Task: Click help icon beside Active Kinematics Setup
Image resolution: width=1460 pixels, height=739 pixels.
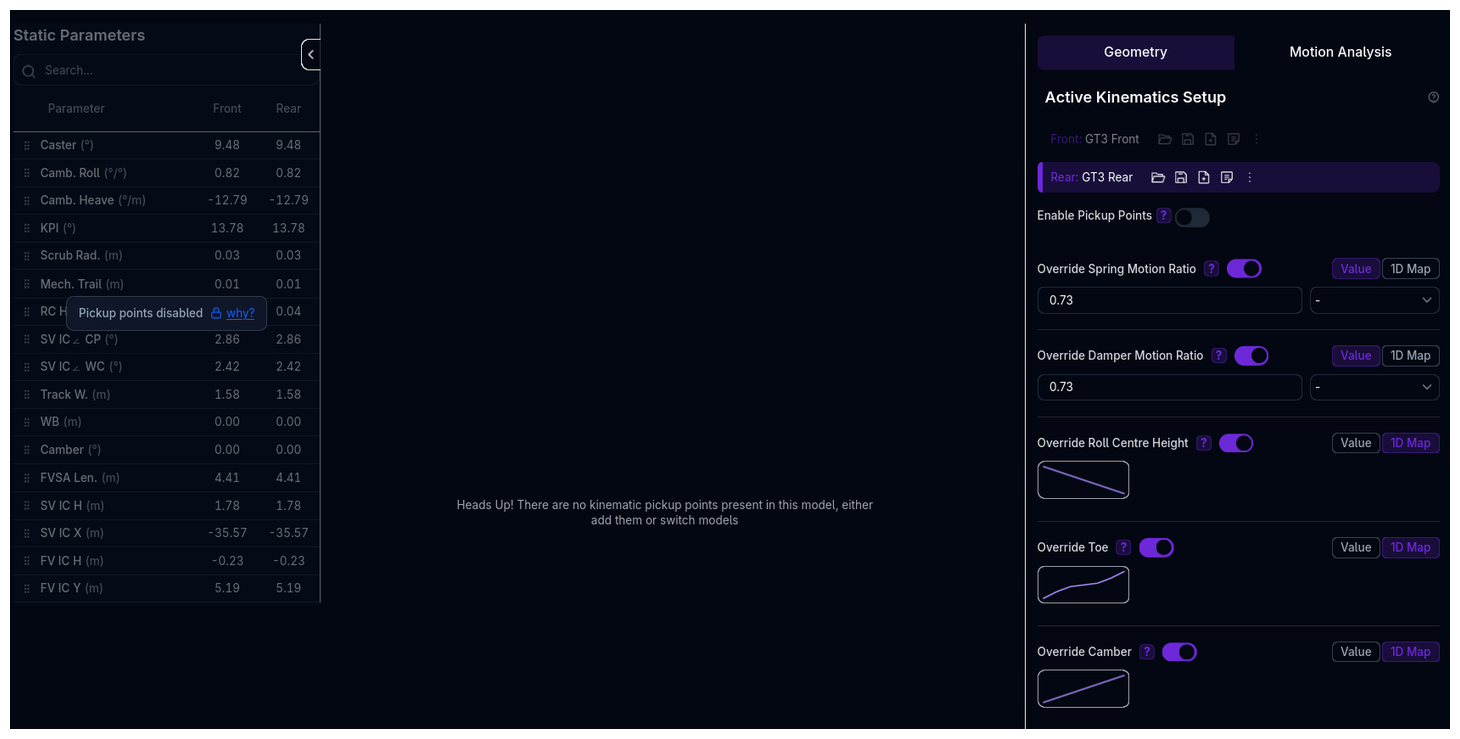Action: pos(1433,98)
